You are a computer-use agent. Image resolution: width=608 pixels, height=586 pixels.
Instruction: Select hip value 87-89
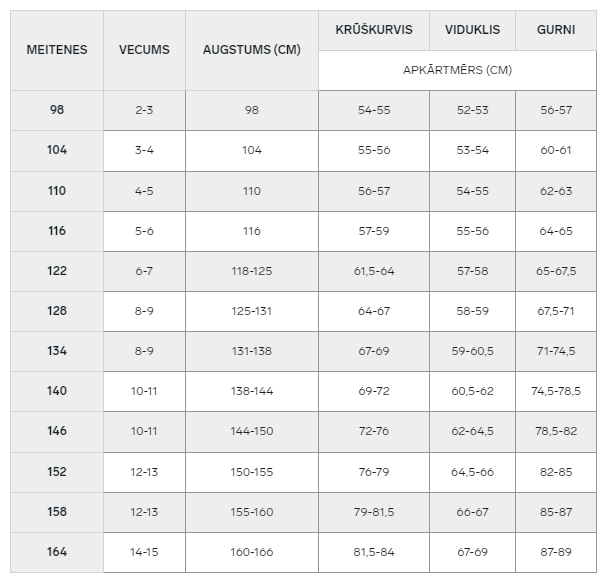pos(556,552)
